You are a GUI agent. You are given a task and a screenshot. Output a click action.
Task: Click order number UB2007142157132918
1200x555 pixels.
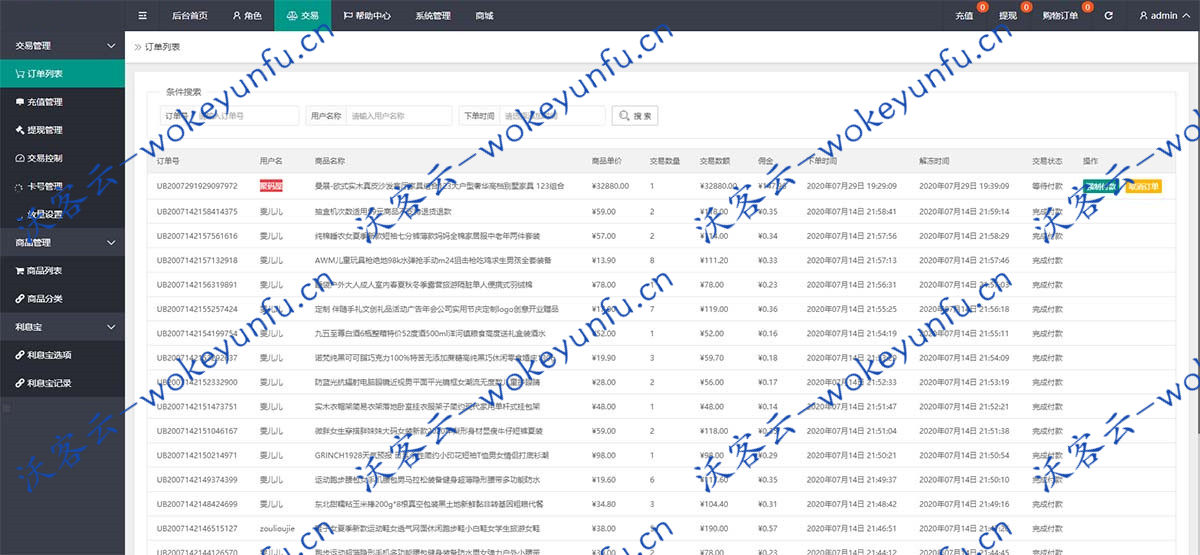click(x=197, y=260)
